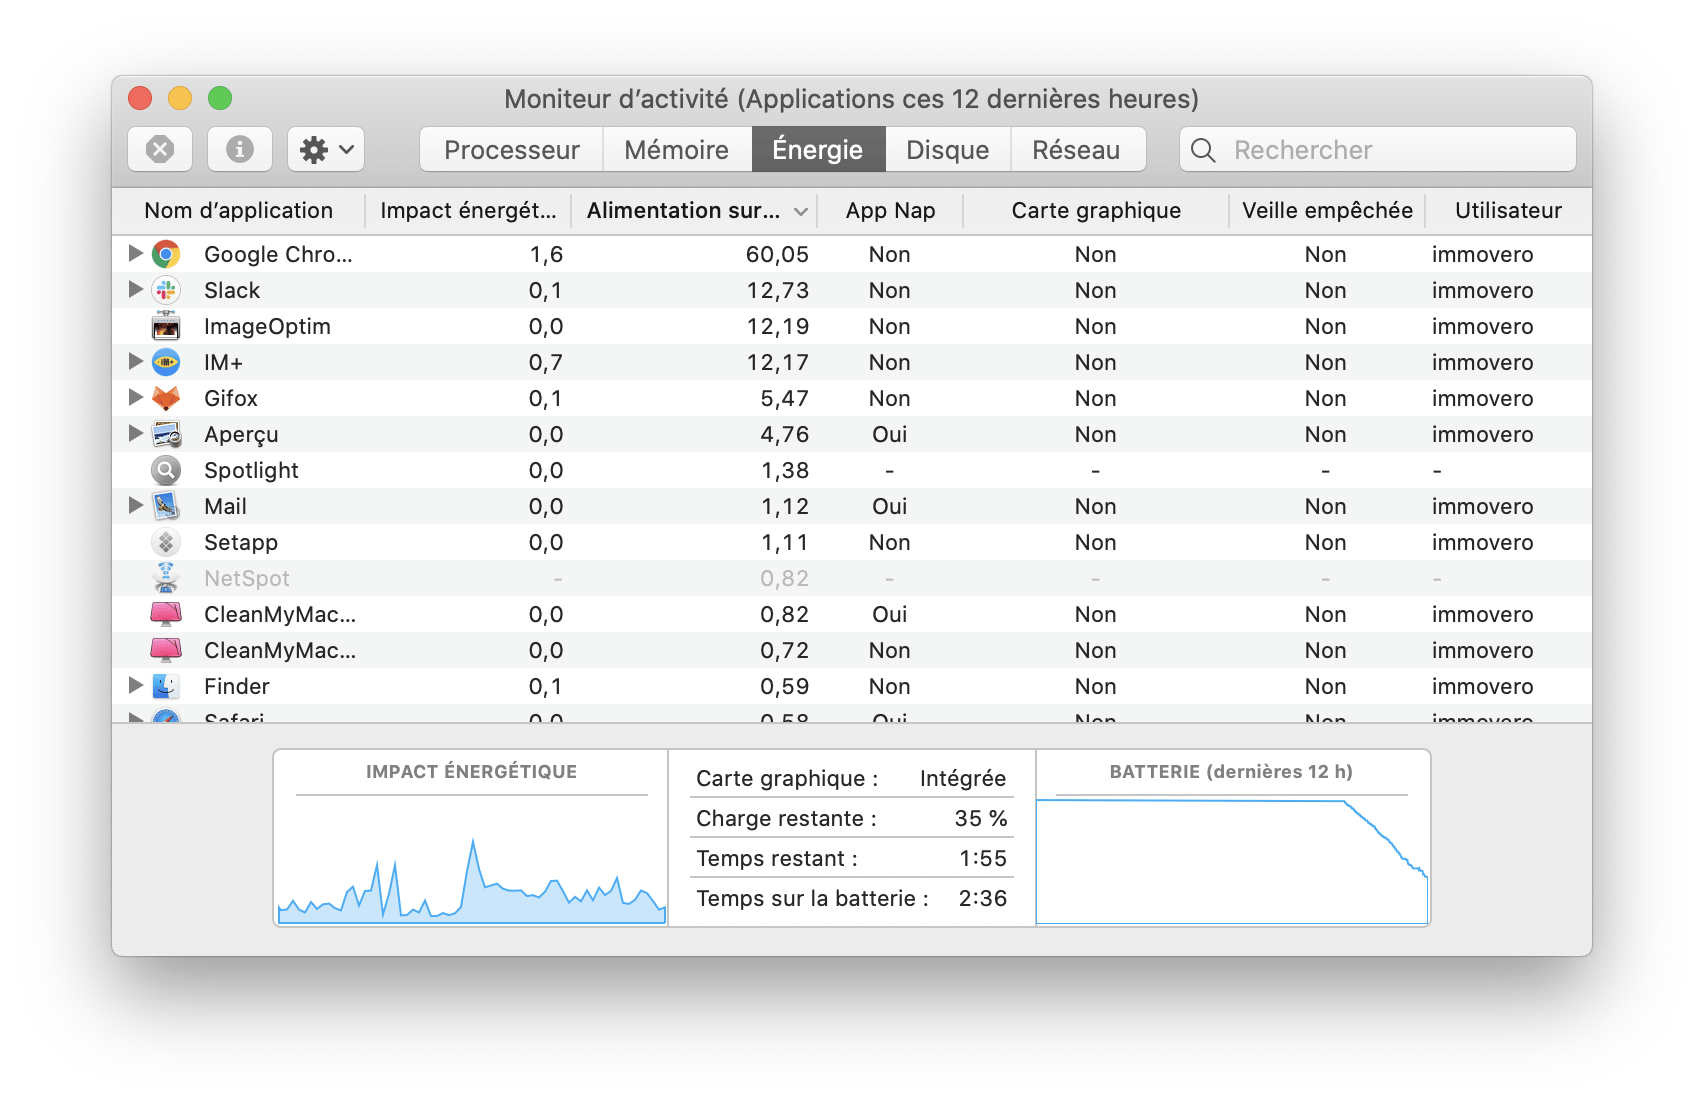Screen dimensions: 1704x1104
Task: Click the first CleanMyMac icon, 0,82 row
Action: click(166, 614)
